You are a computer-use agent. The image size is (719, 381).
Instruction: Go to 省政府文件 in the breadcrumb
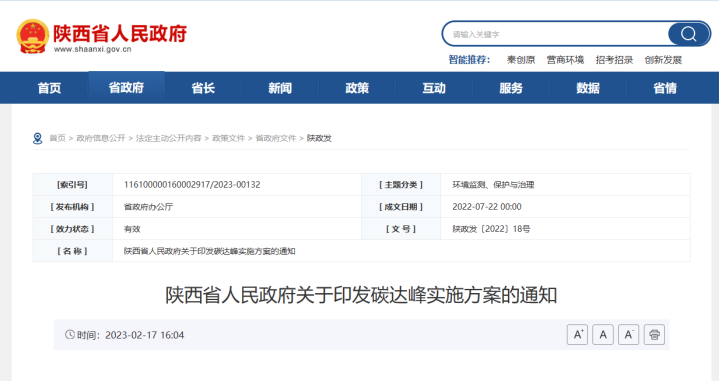click(x=276, y=138)
